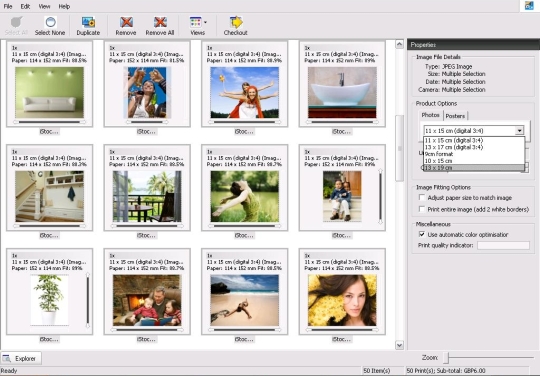
Task: Select the beach yoga photo
Action: tap(245, 300)
